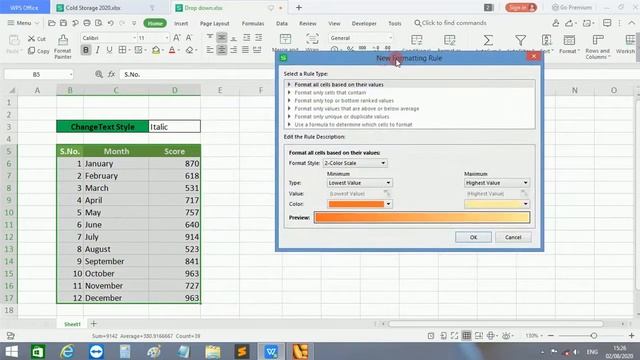The image size is (640, 360).
Task: Click the Undo icon in quick access toolbar
Action: (x=110, y=23)
